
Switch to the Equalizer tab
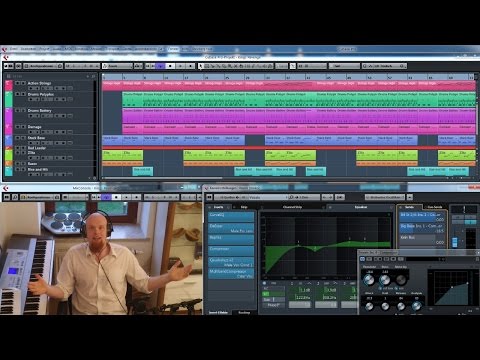[x=361, y=207]
